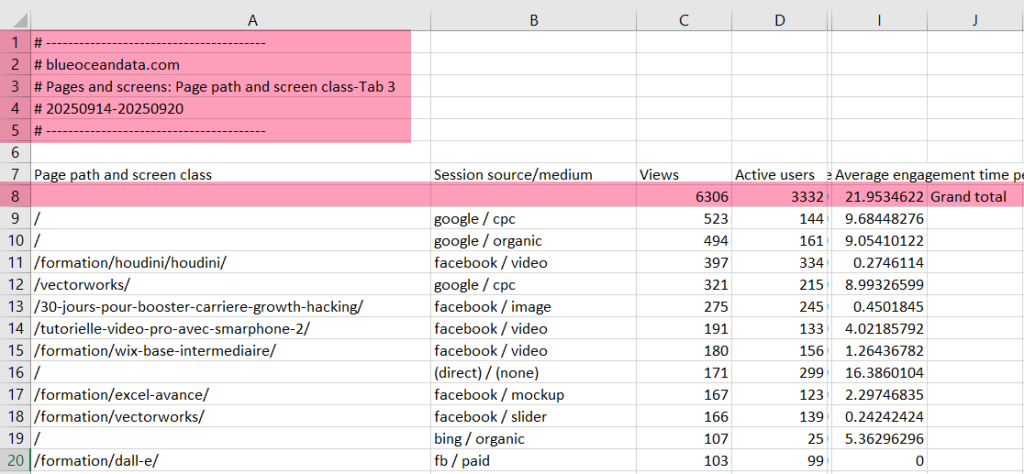The image size is (1024, 474).
Task: Select column B header
Action: click(534, 20)
